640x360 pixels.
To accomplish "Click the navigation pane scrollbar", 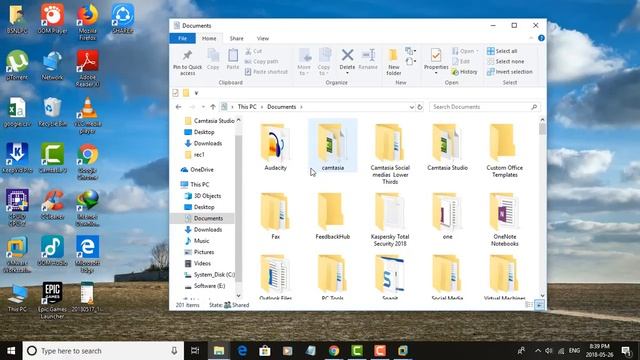I will 238,208.
